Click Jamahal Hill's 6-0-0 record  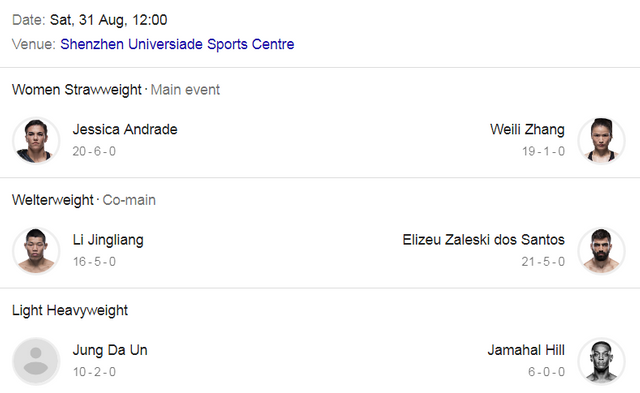click(x=546, y=372)
